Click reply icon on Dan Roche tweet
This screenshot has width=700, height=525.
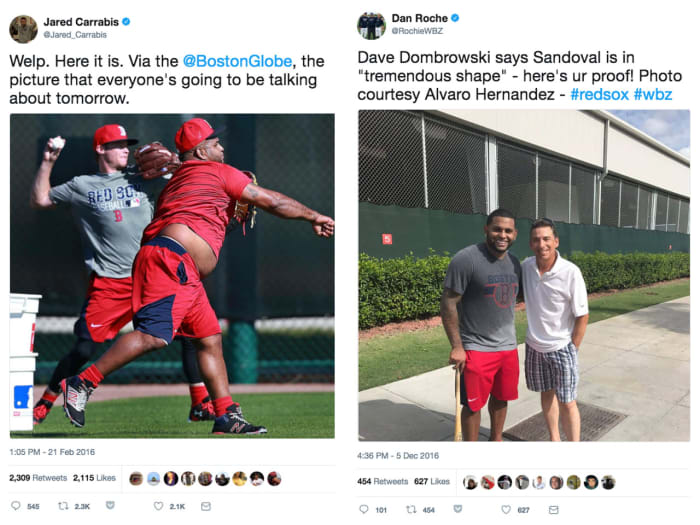tap(364, 509)
